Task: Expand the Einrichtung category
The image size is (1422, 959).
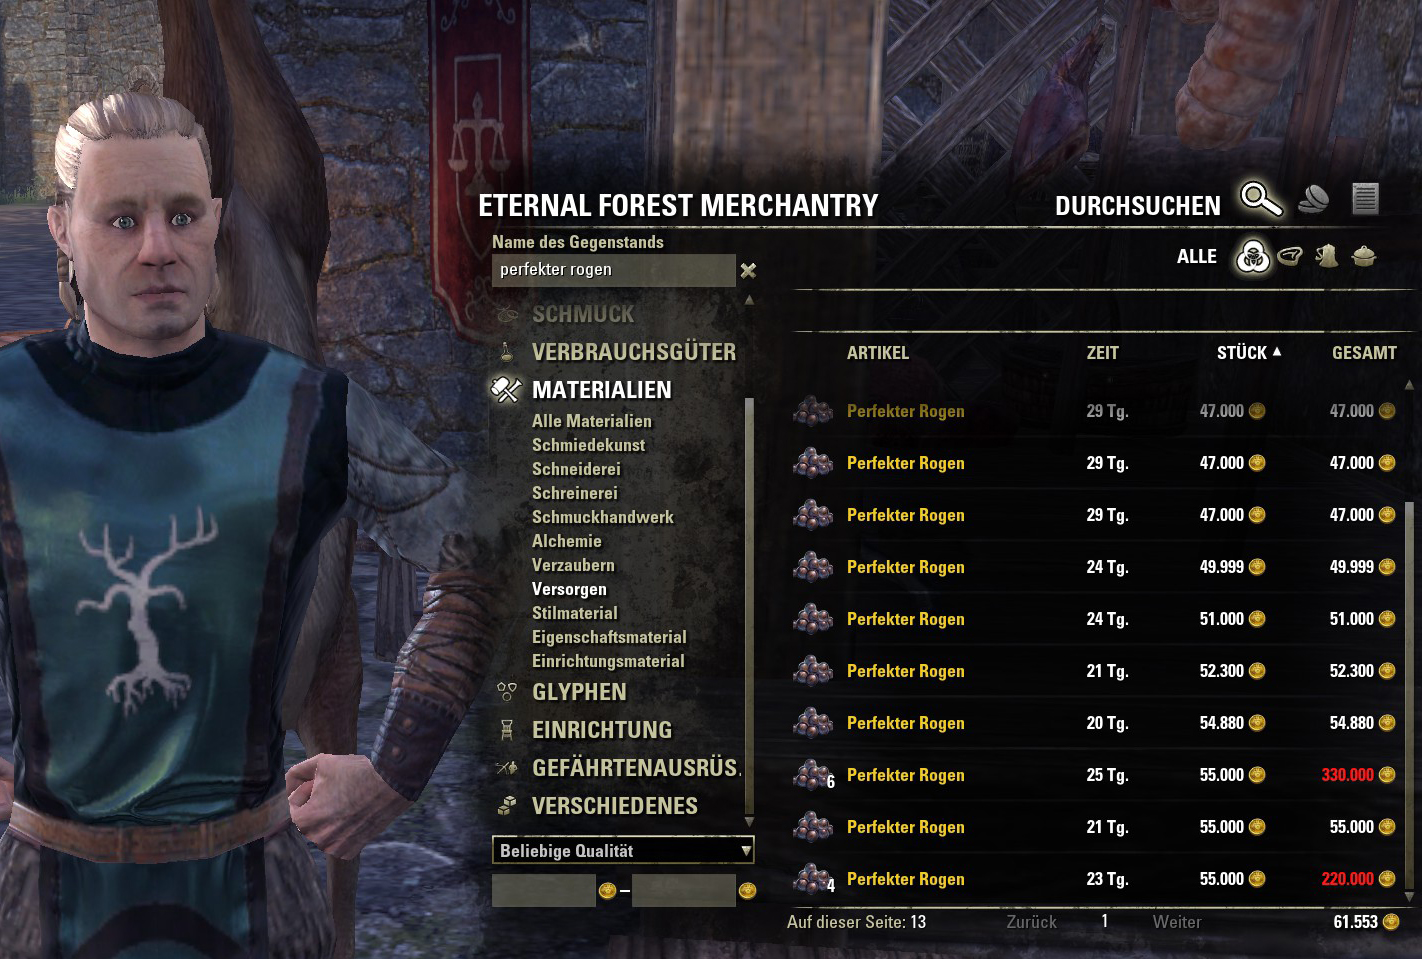Action: [x=601, y=730]
